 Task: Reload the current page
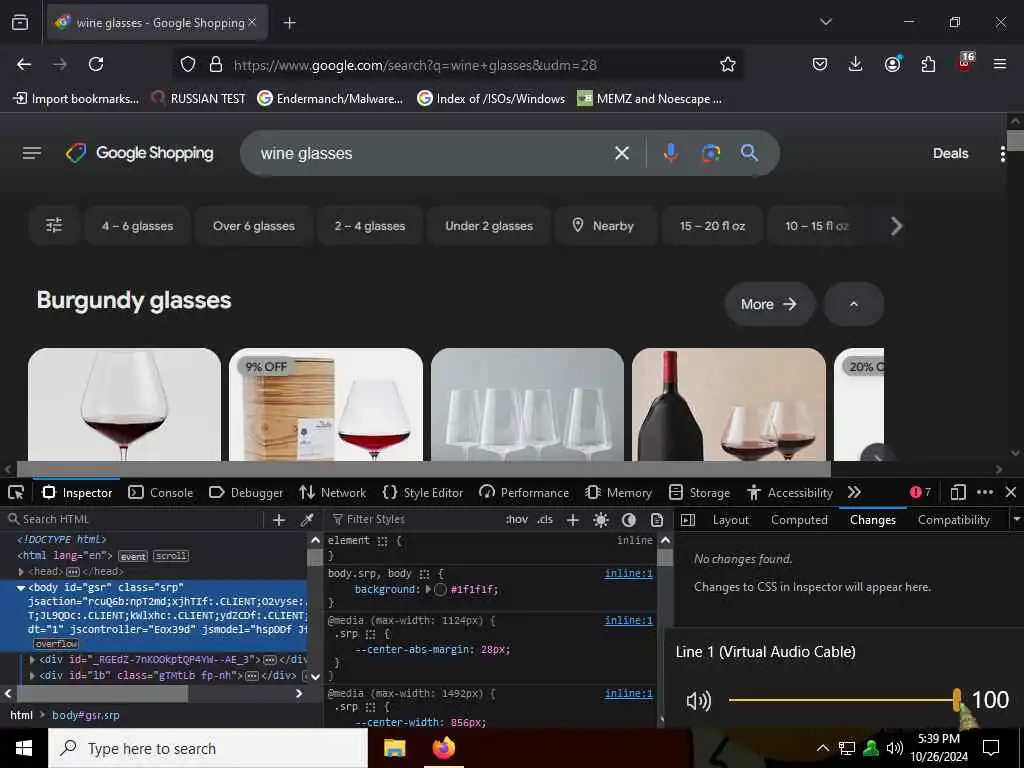[x=96, y=64]
